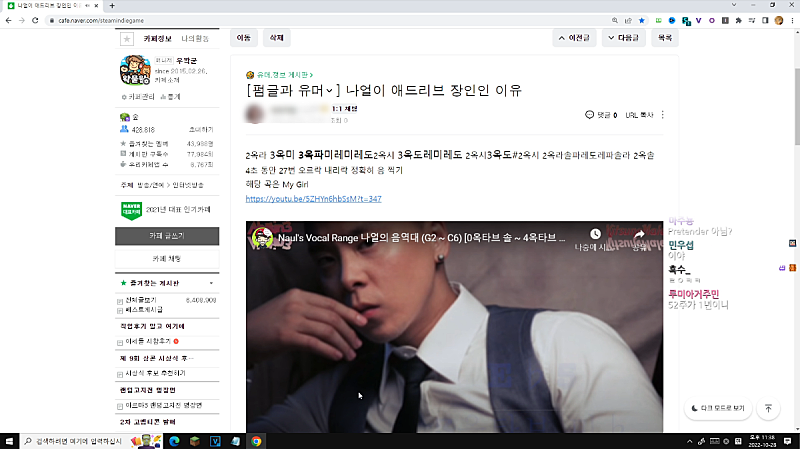
Task: Click the scroll-to-top arrow button
Action: coord(768,408)
